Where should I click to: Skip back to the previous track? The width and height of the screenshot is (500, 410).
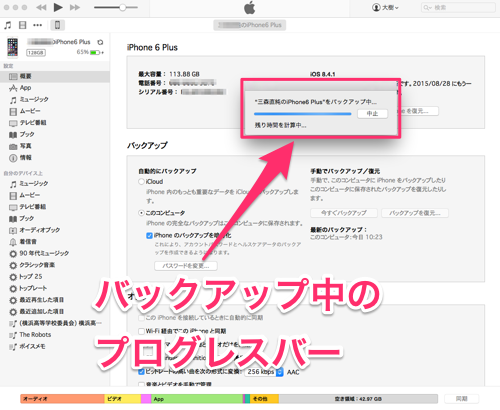[41, 7]
